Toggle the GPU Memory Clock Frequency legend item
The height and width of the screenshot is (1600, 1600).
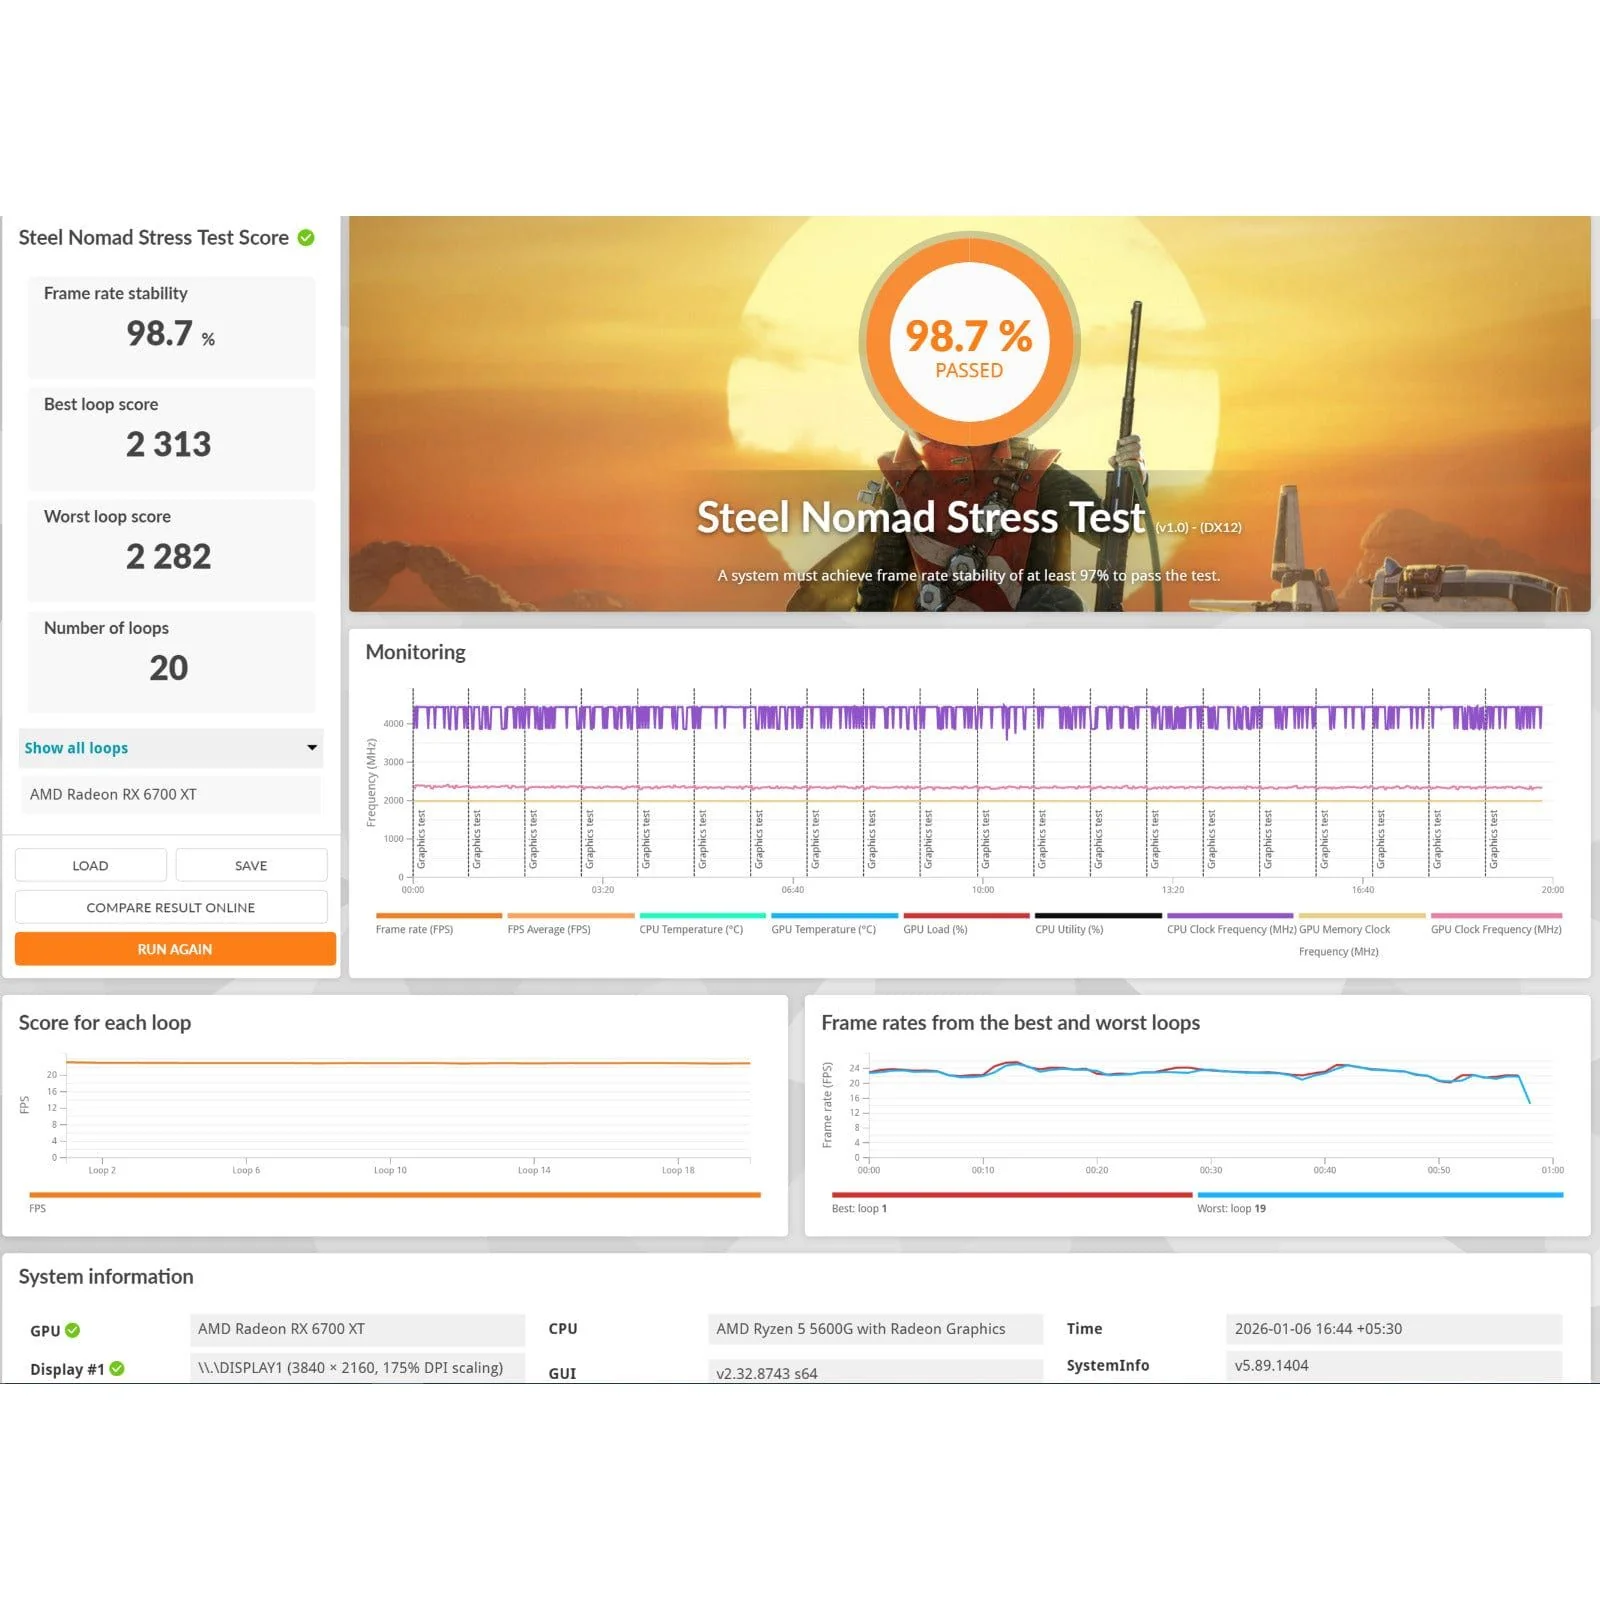pyautogui.click(x=1361, y=935)
